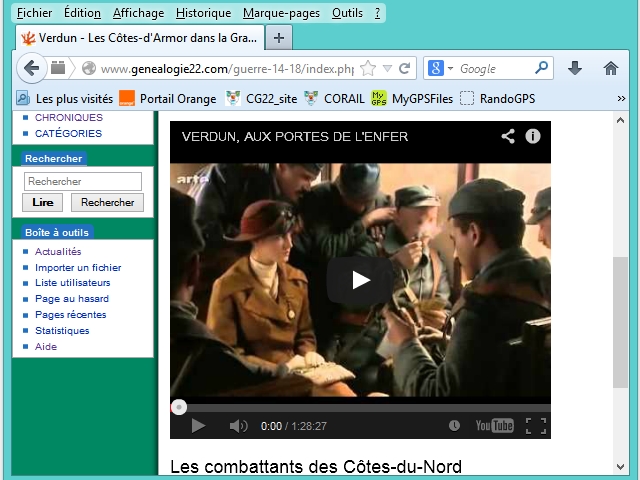Select the Verdun - Les Côtes-d'Armor tab
The image size is (640, 480).
[x=140, y=38]
